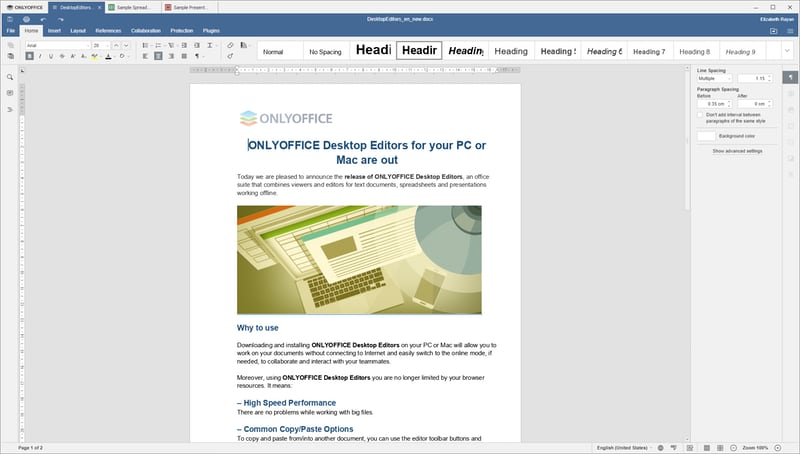This screenshot has height=454, width=800.
Task: Click Open file location icon
Action: click(x=773, y=31)
